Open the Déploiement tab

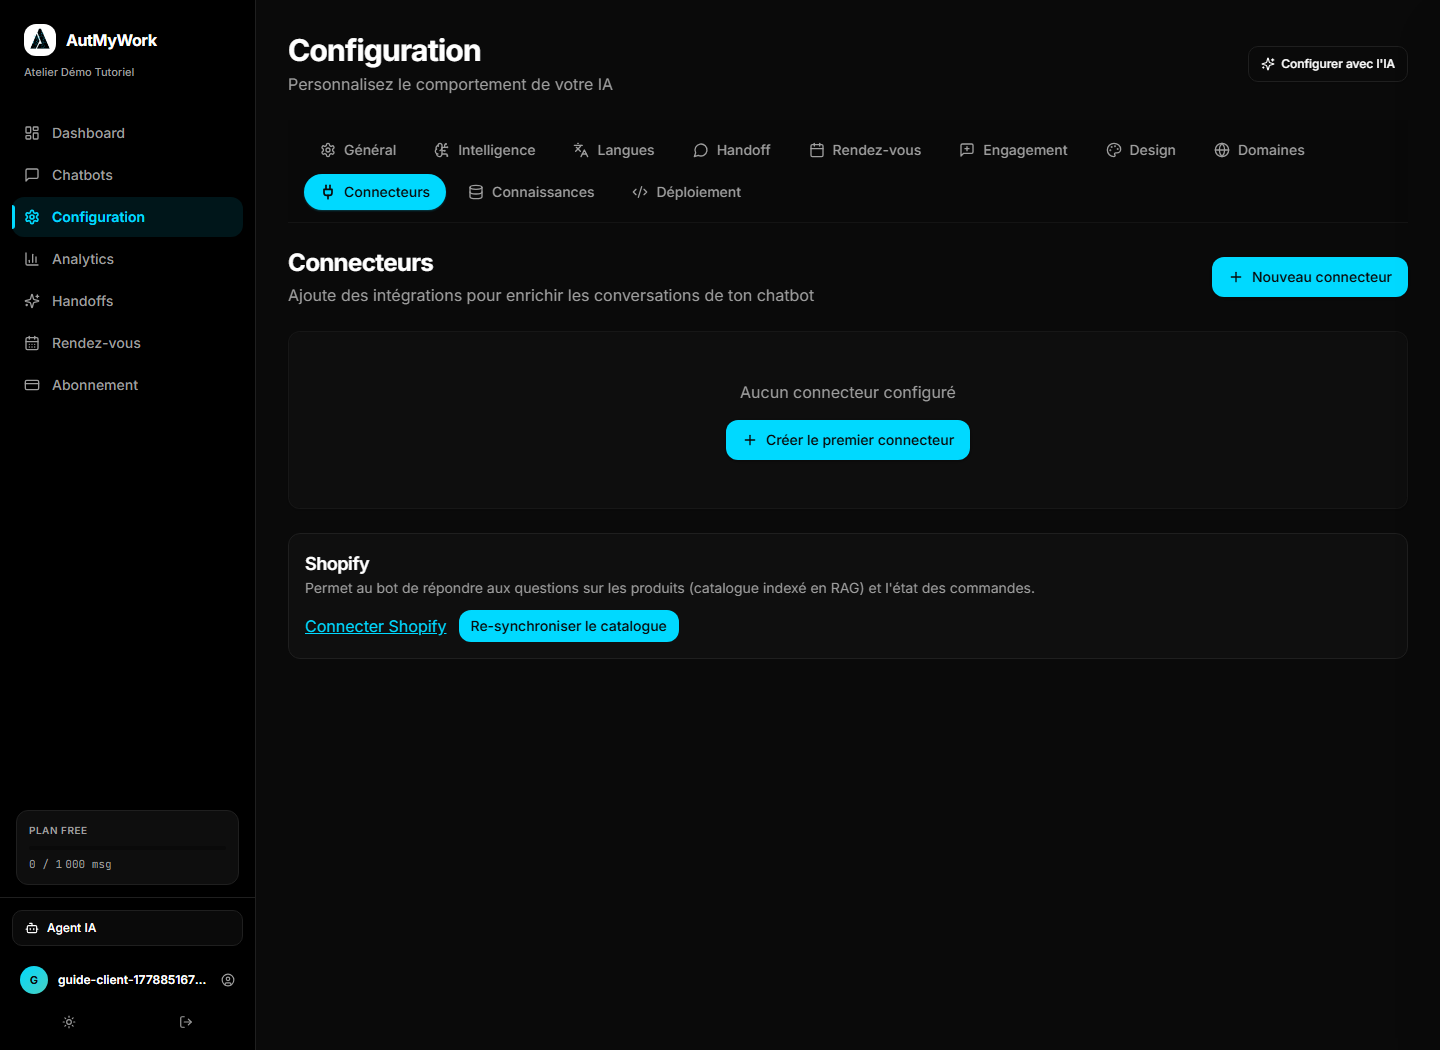(x=687, y=192)
